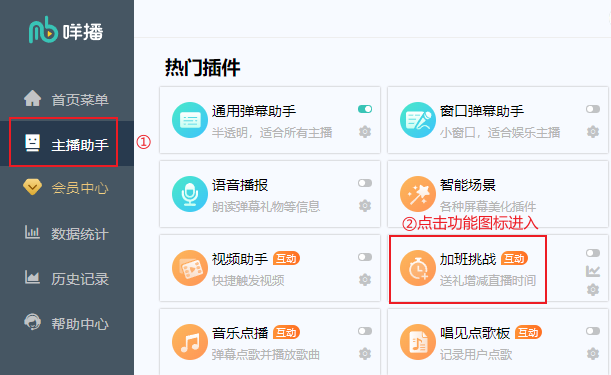Click the 通用弹幕助手 plugin icon
This screenshot has width=611, height=375.
click(190, 120)
